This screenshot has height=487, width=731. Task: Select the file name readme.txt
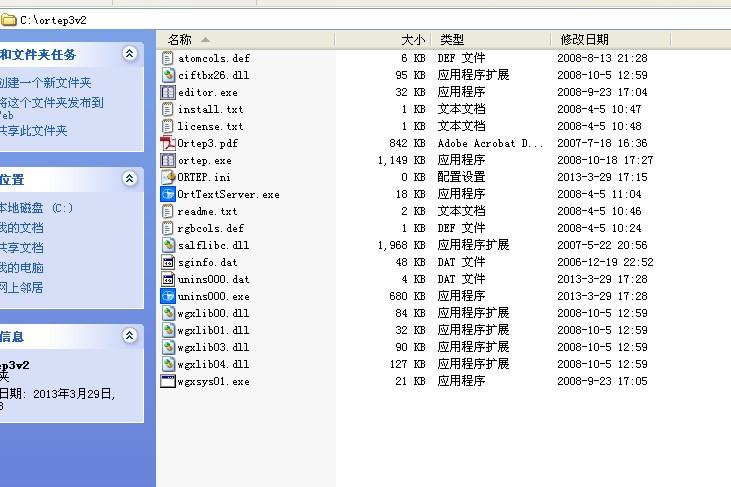207,211
